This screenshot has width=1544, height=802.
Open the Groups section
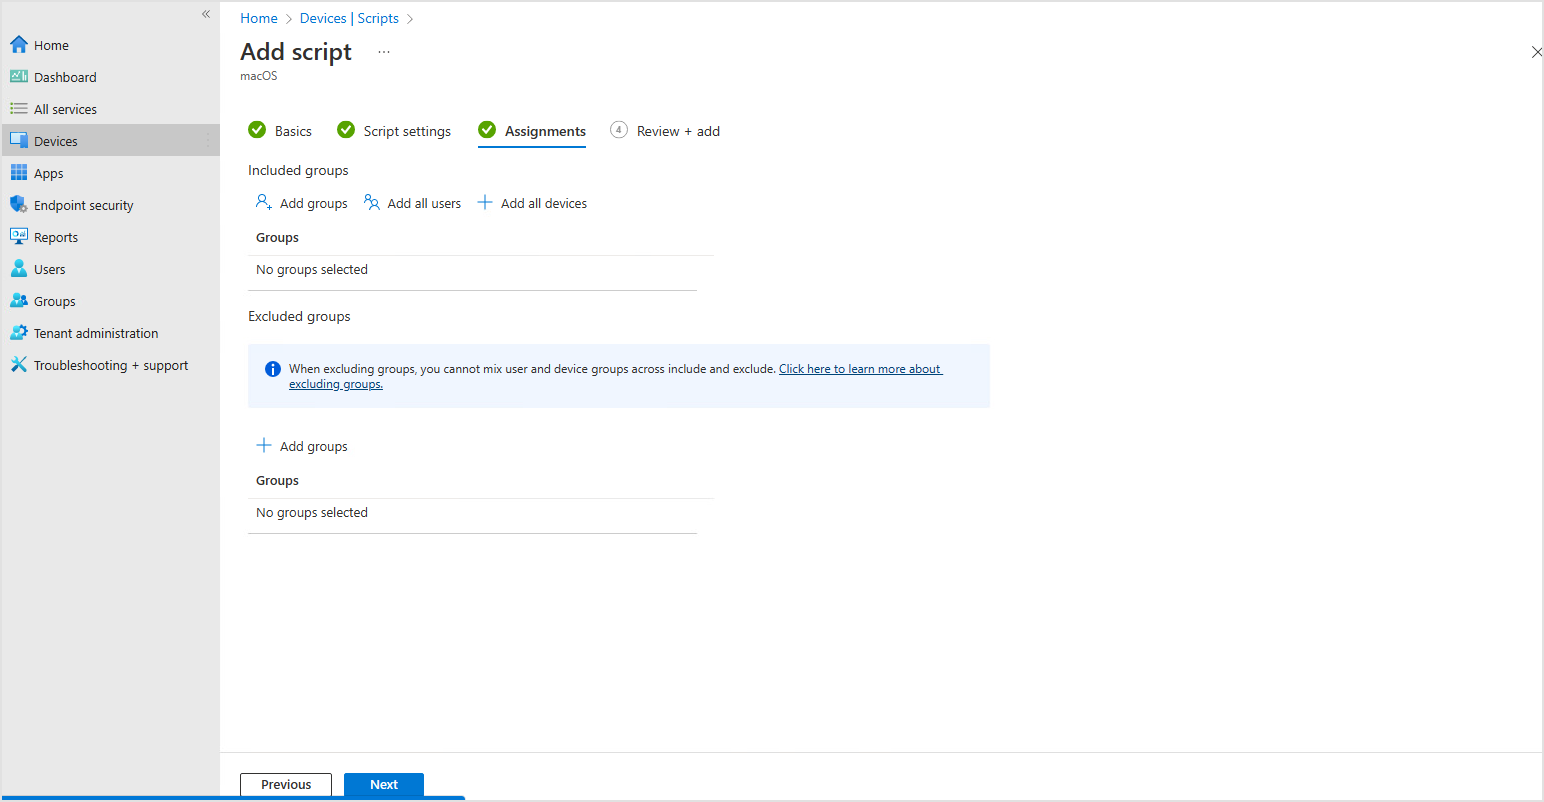[x=55, y=300]
